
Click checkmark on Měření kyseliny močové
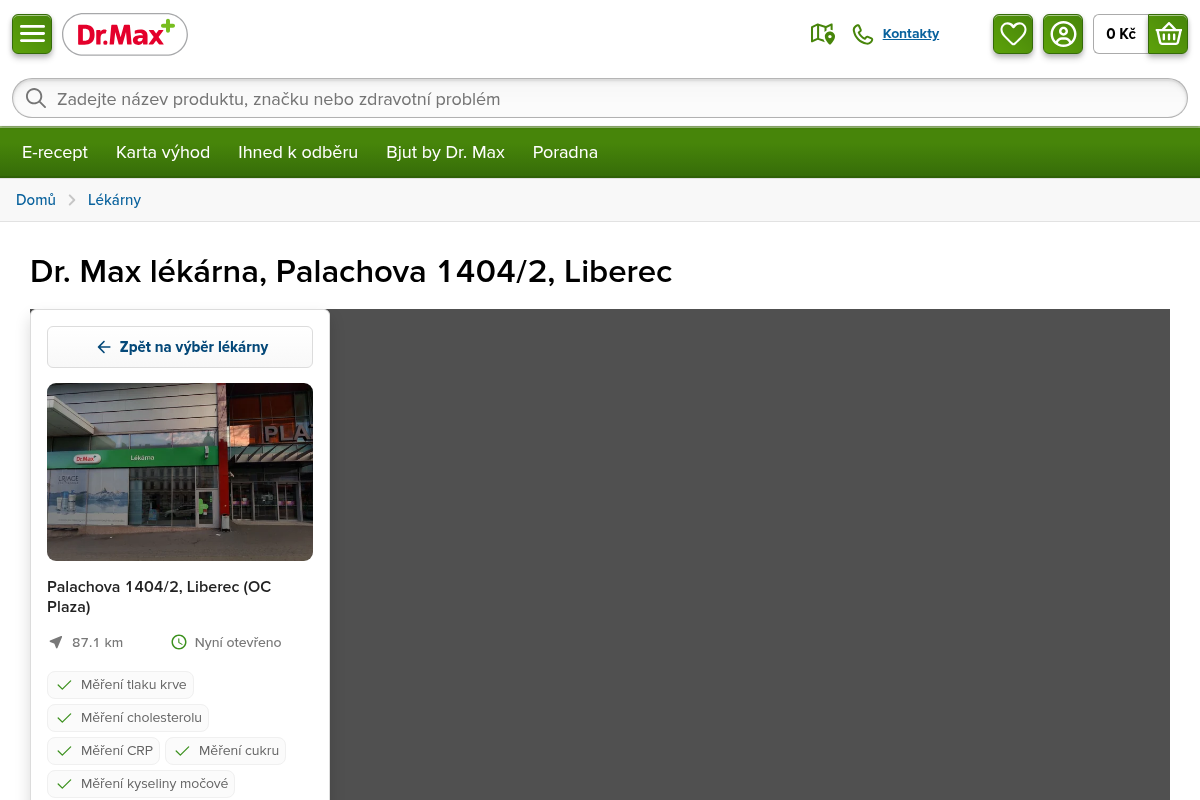(x=64, y=784)
